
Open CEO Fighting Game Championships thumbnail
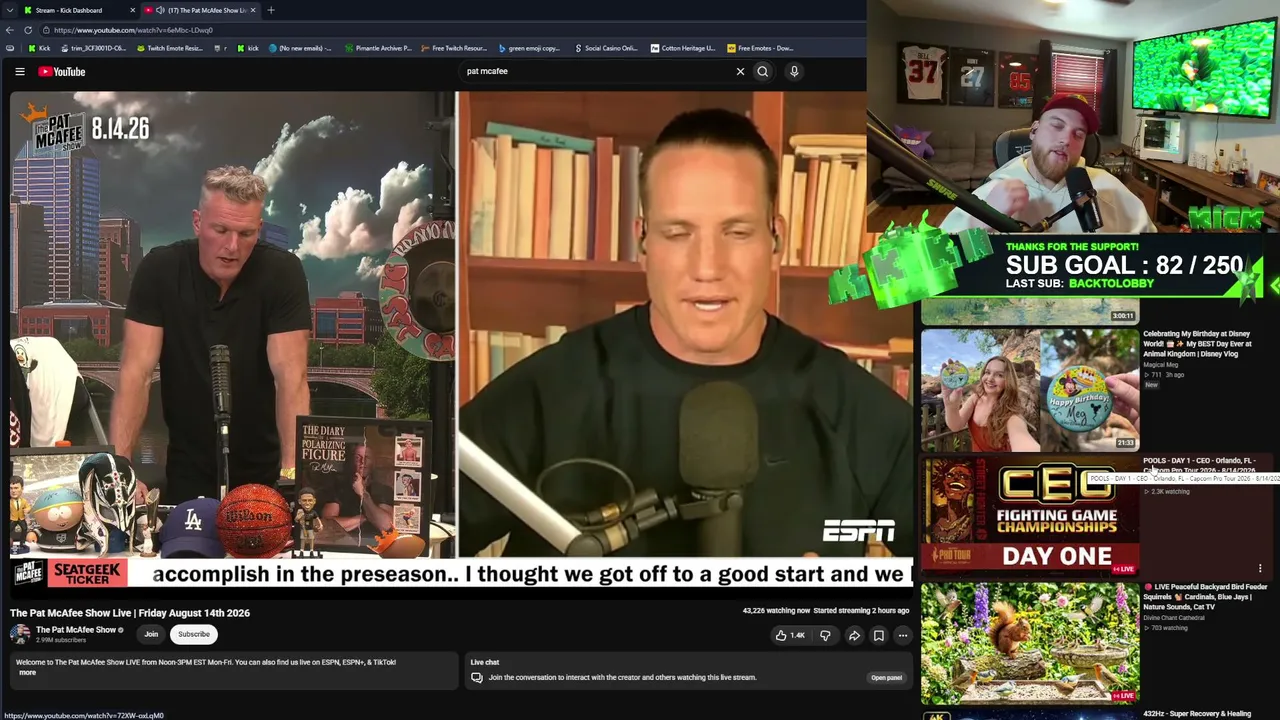(1030, 514)
